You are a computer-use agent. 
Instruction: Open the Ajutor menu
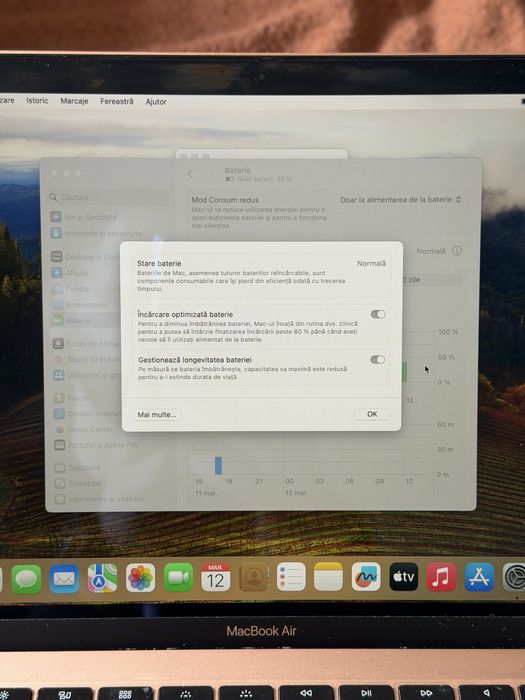(x=156, y=102)
